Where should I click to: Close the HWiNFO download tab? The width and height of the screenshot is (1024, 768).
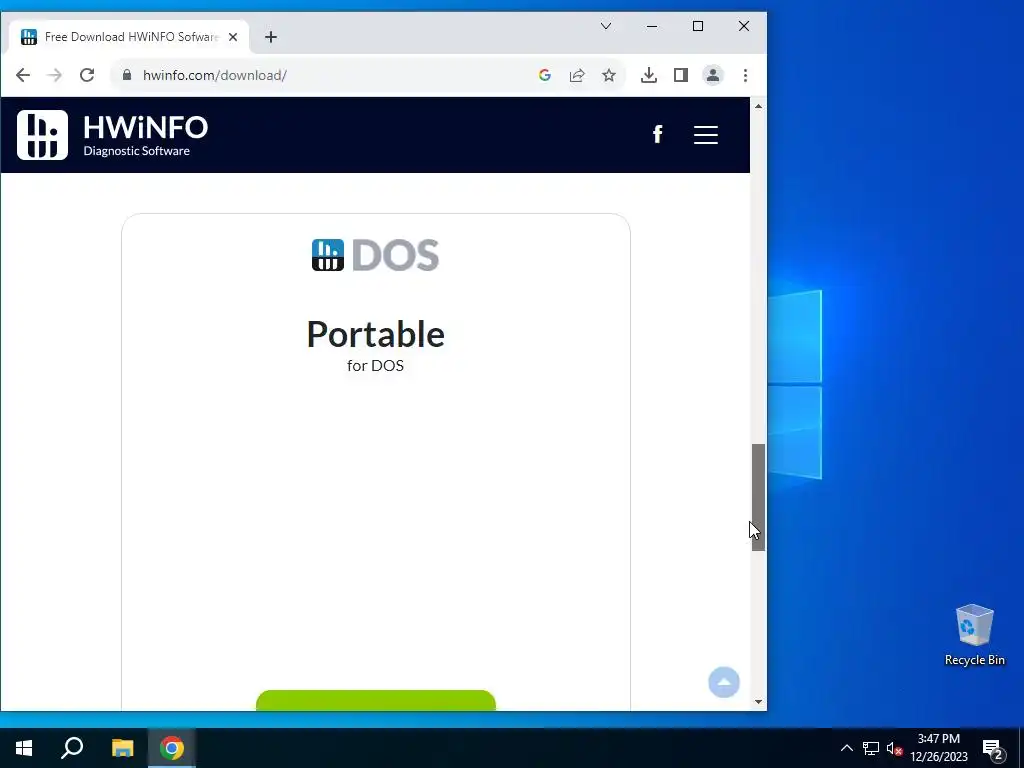click(x=232, y=37)
